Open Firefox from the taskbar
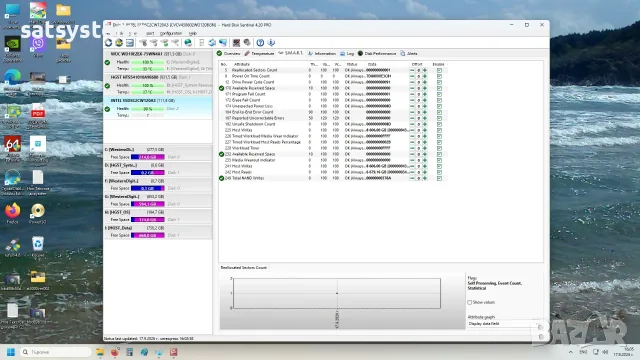The height and width of the screenshot is (360, 640). click(x=115, y=352)
